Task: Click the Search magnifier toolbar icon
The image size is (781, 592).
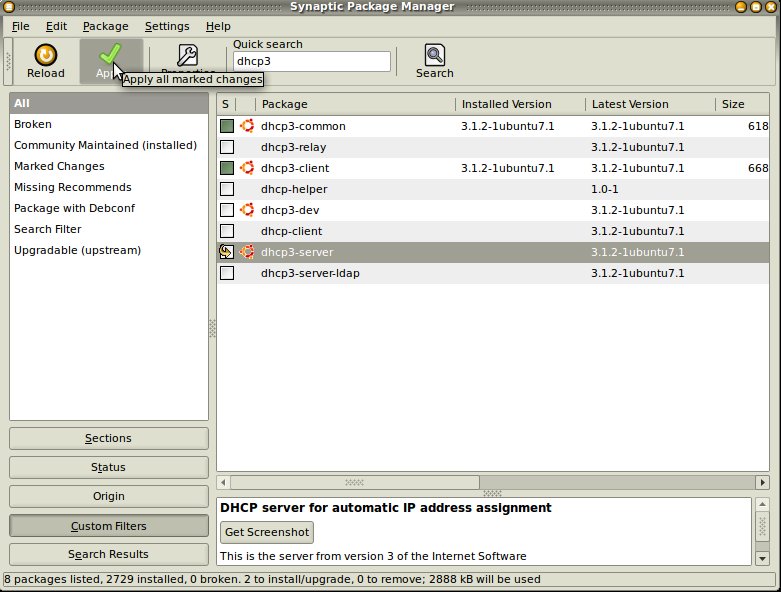Action: (434, 55)
